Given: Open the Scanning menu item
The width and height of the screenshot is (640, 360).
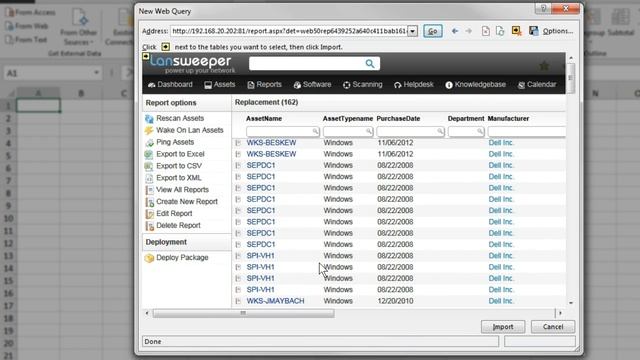Looking at the screenshot, I should [x=362, y=84].
